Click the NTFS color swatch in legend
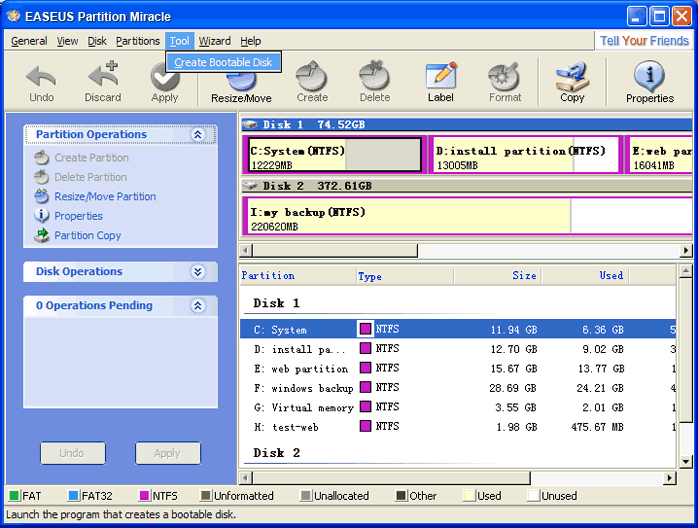This screenshot has width=698, height=528. [x=144, y=496]
